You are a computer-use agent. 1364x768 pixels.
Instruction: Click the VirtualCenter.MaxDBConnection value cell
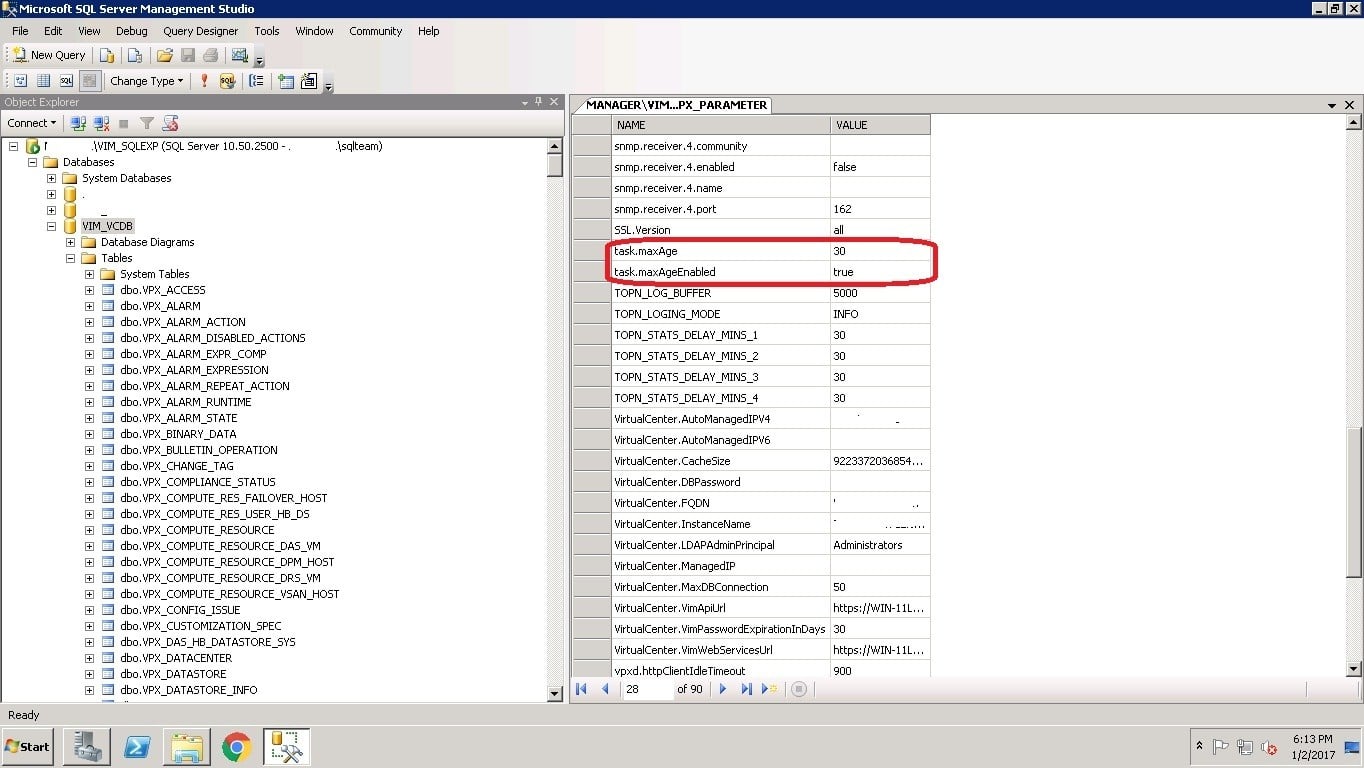880,587
